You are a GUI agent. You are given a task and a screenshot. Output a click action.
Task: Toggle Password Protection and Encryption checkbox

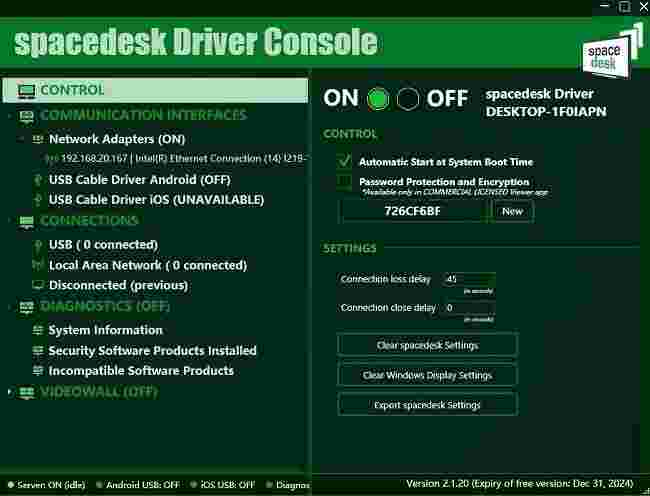point(344,181)
